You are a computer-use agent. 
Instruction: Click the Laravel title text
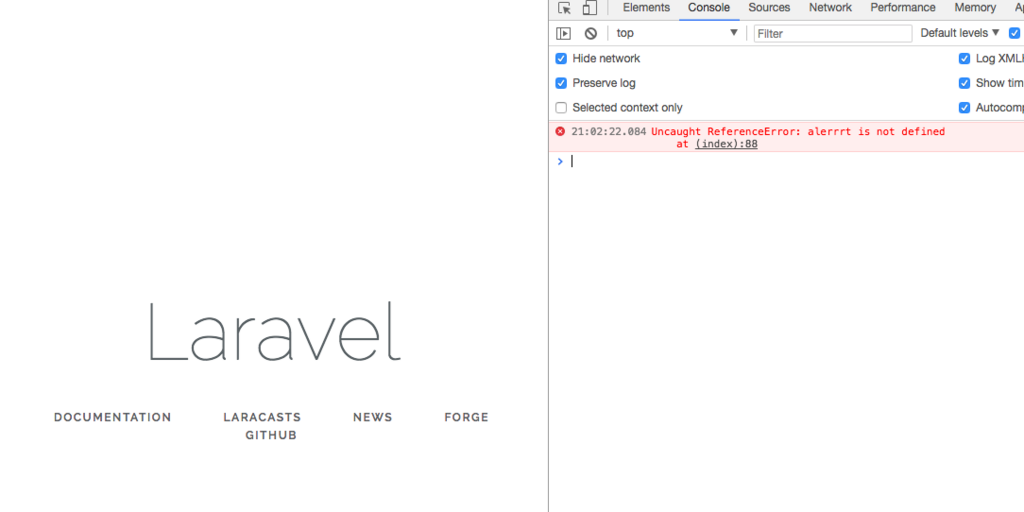274,331
